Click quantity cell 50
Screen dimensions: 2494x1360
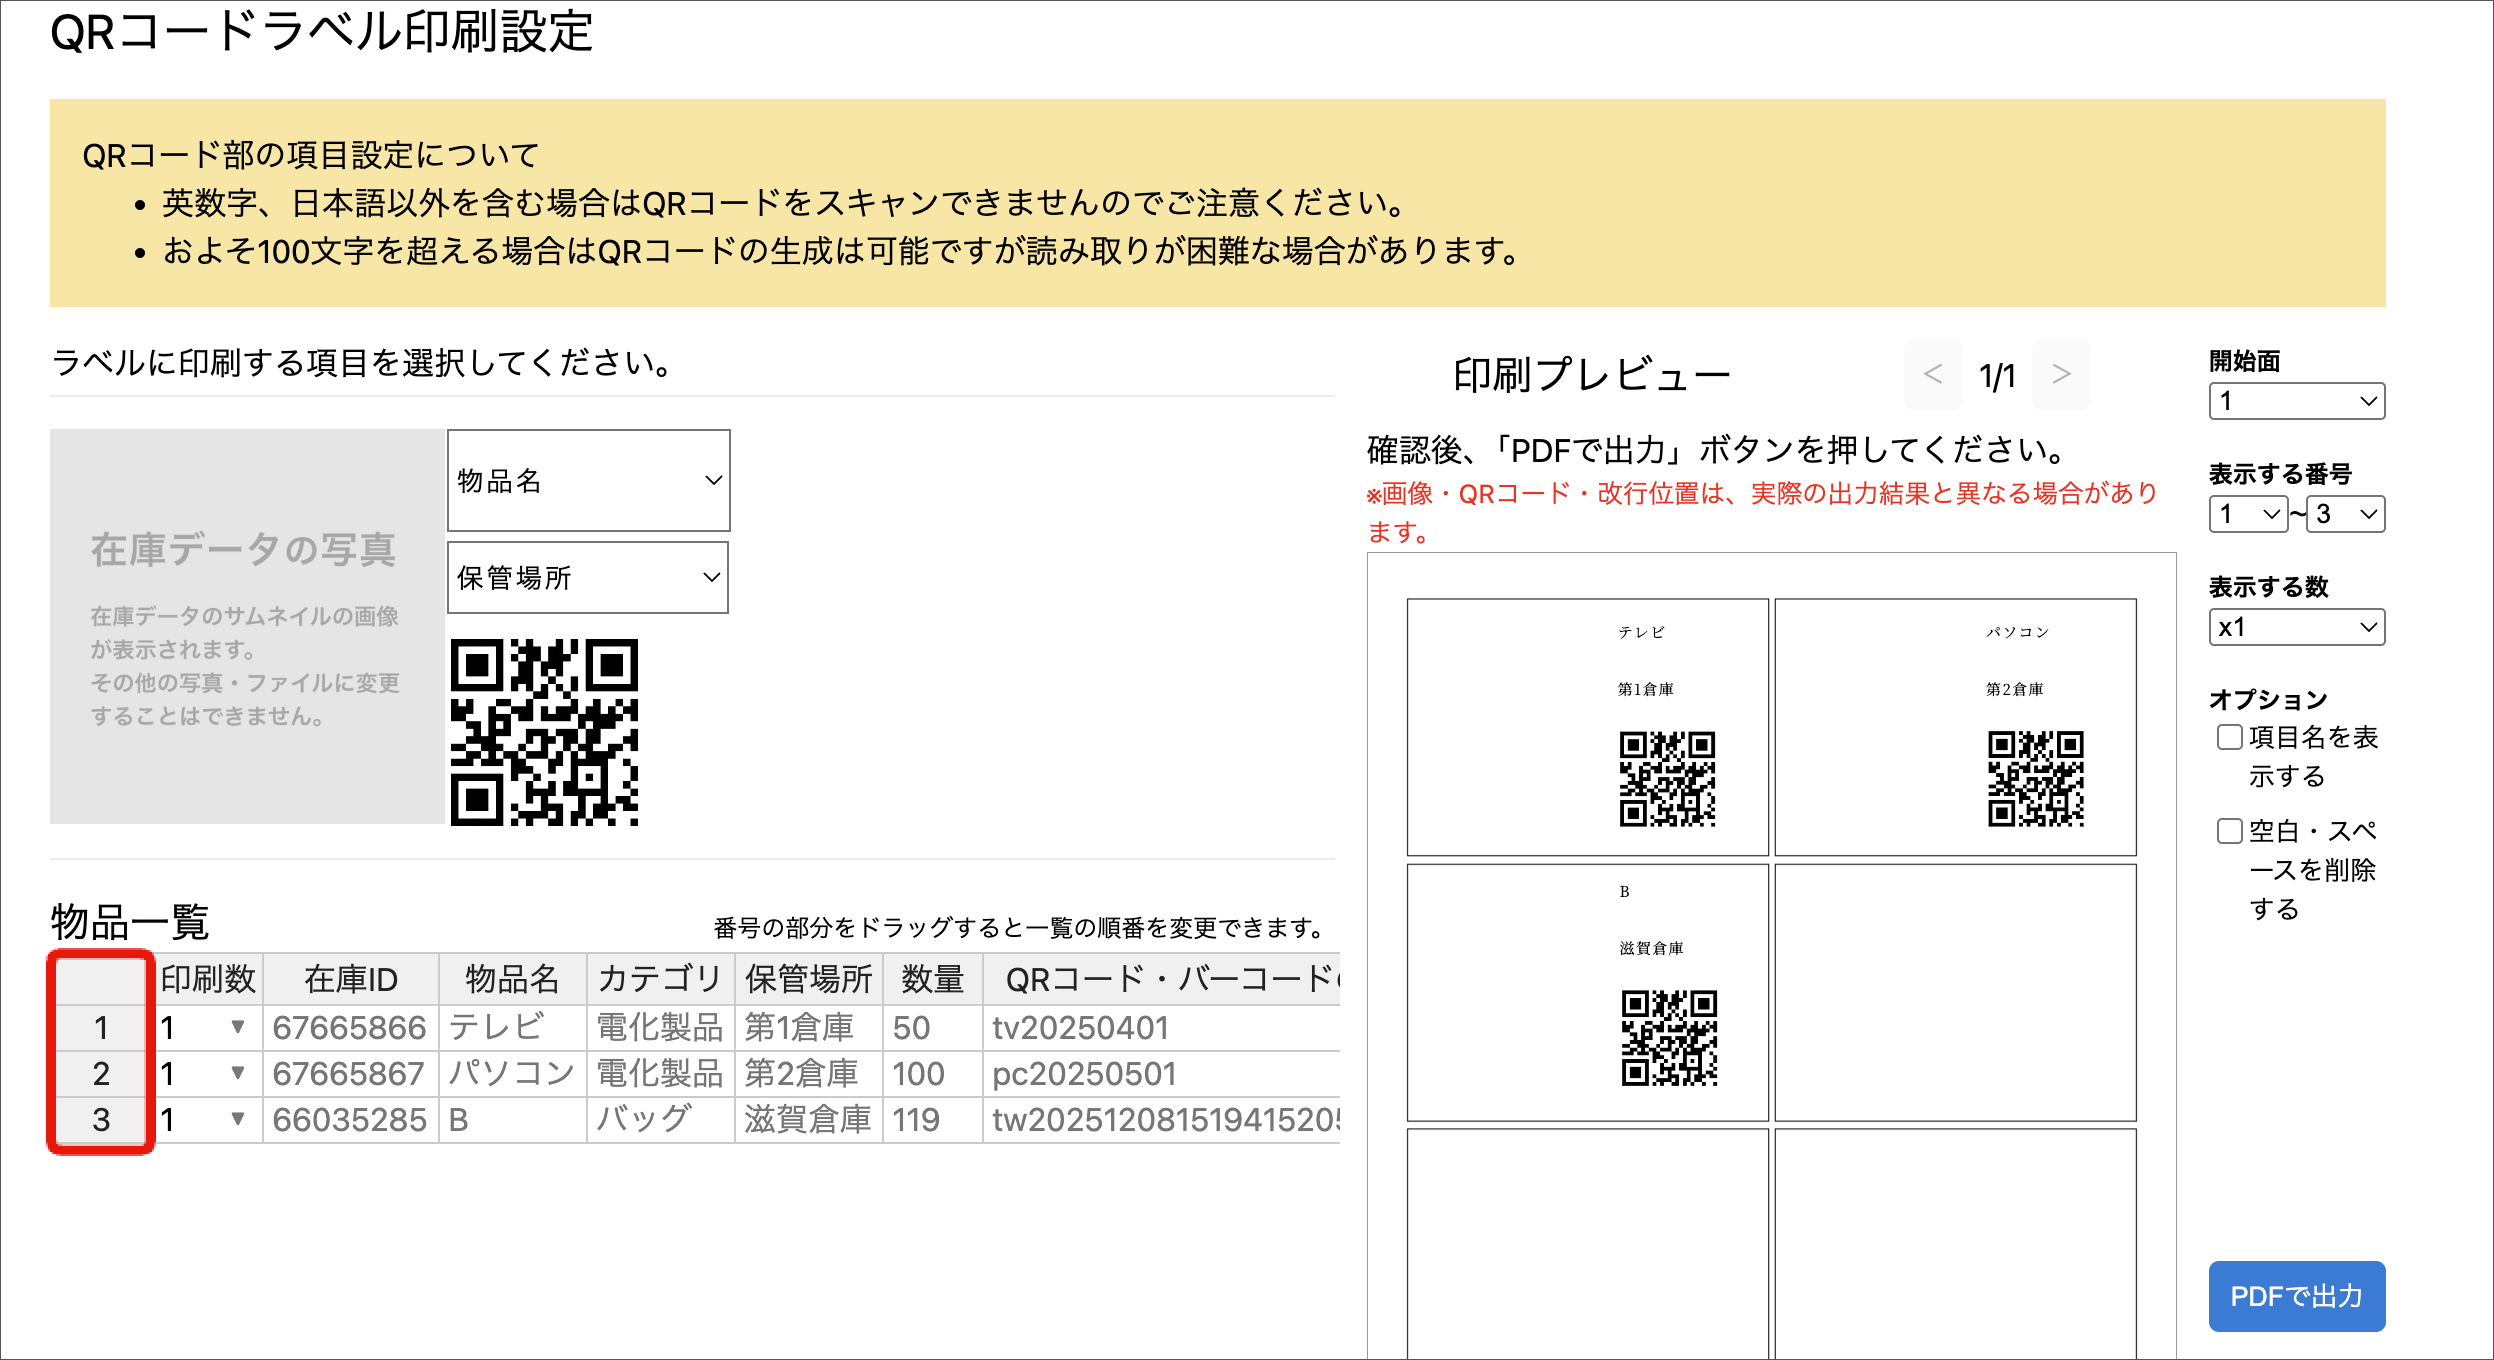click(932, 1027)
